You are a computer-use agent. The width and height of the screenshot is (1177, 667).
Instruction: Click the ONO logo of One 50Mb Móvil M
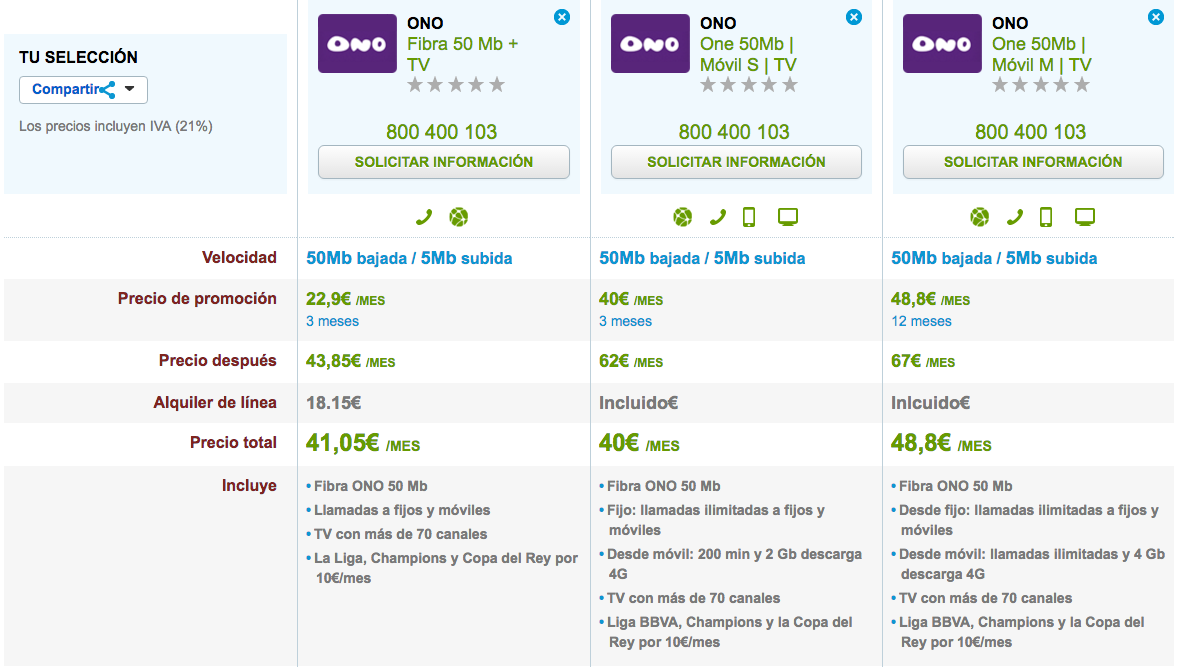(x=942, y=44)
